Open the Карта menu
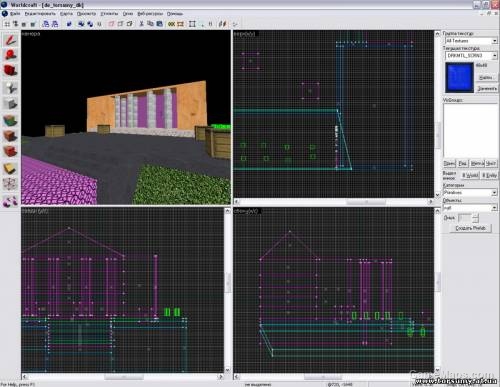The image size is (500, 387). click(66, 14)
